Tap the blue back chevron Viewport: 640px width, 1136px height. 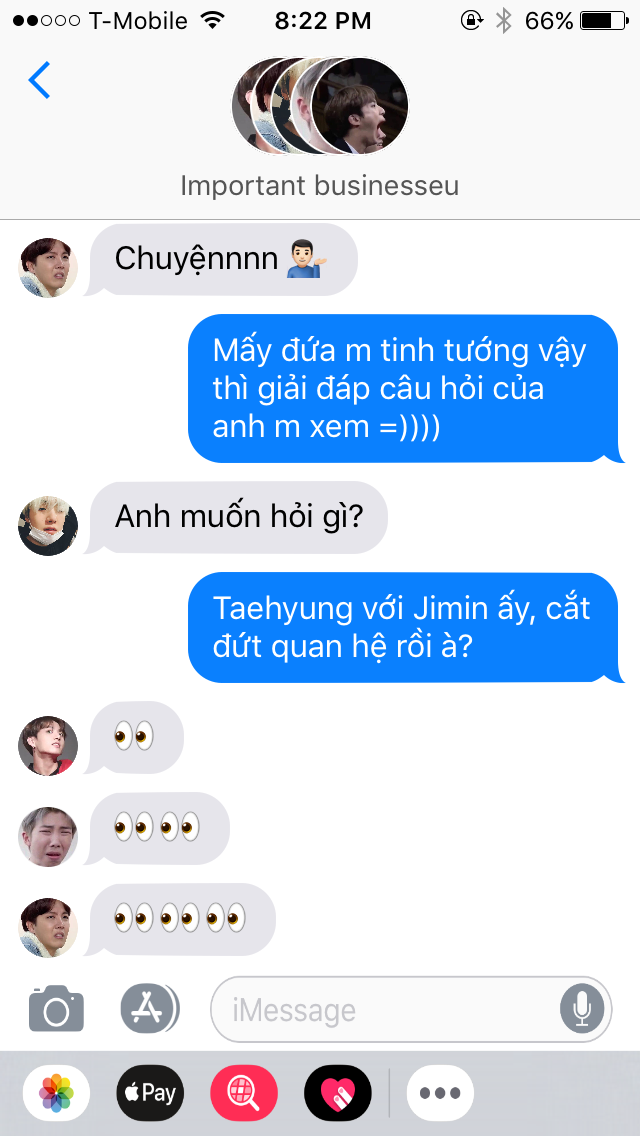coord(39,80)
